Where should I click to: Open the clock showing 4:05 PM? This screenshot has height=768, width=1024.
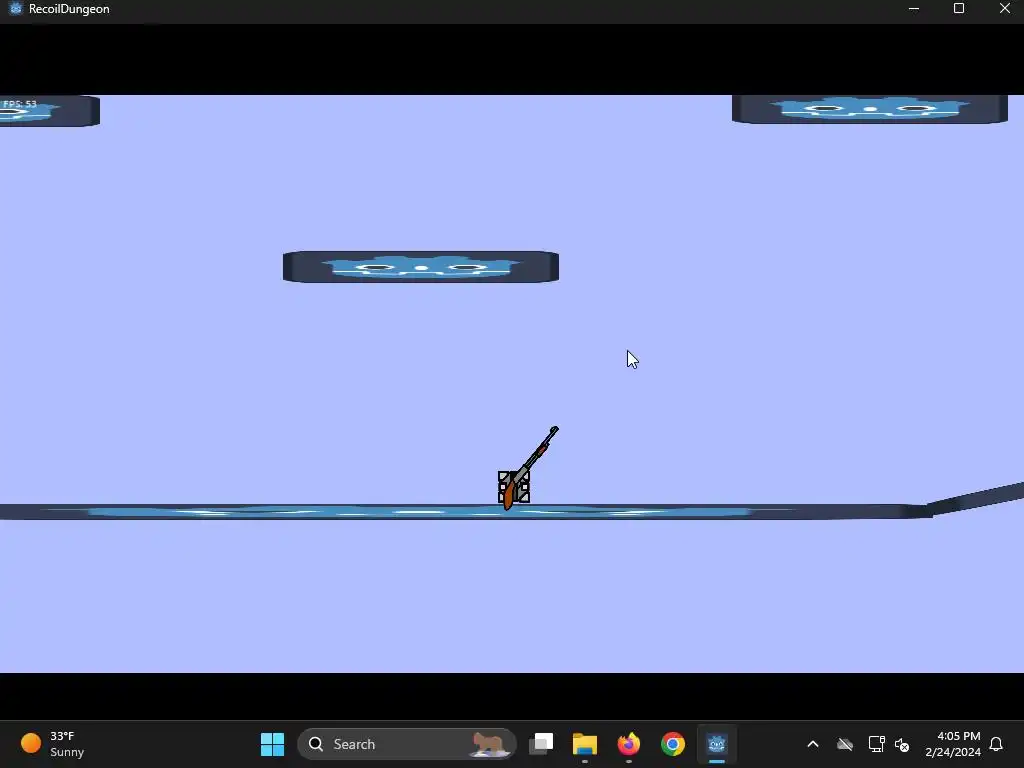(953, 744)
